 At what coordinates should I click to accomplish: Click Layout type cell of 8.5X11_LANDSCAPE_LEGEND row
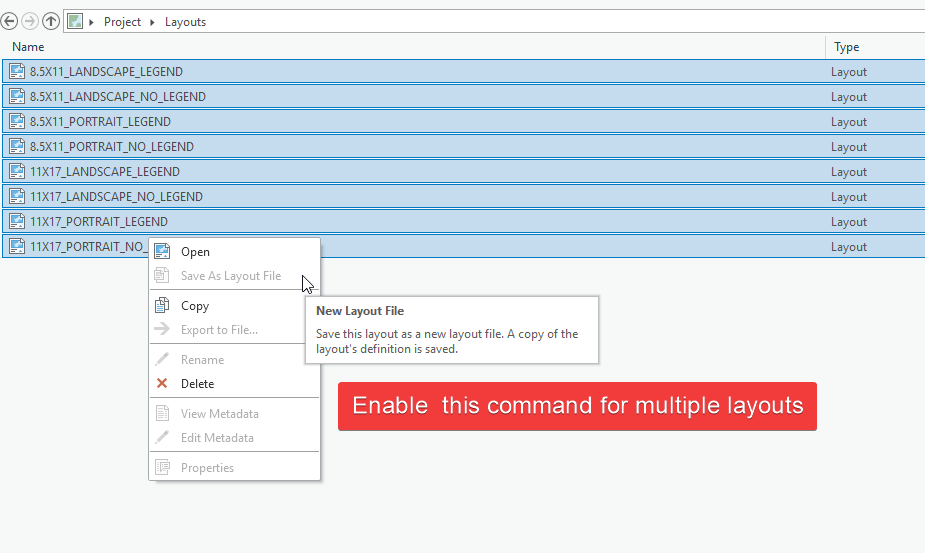(x=848, y=72)
